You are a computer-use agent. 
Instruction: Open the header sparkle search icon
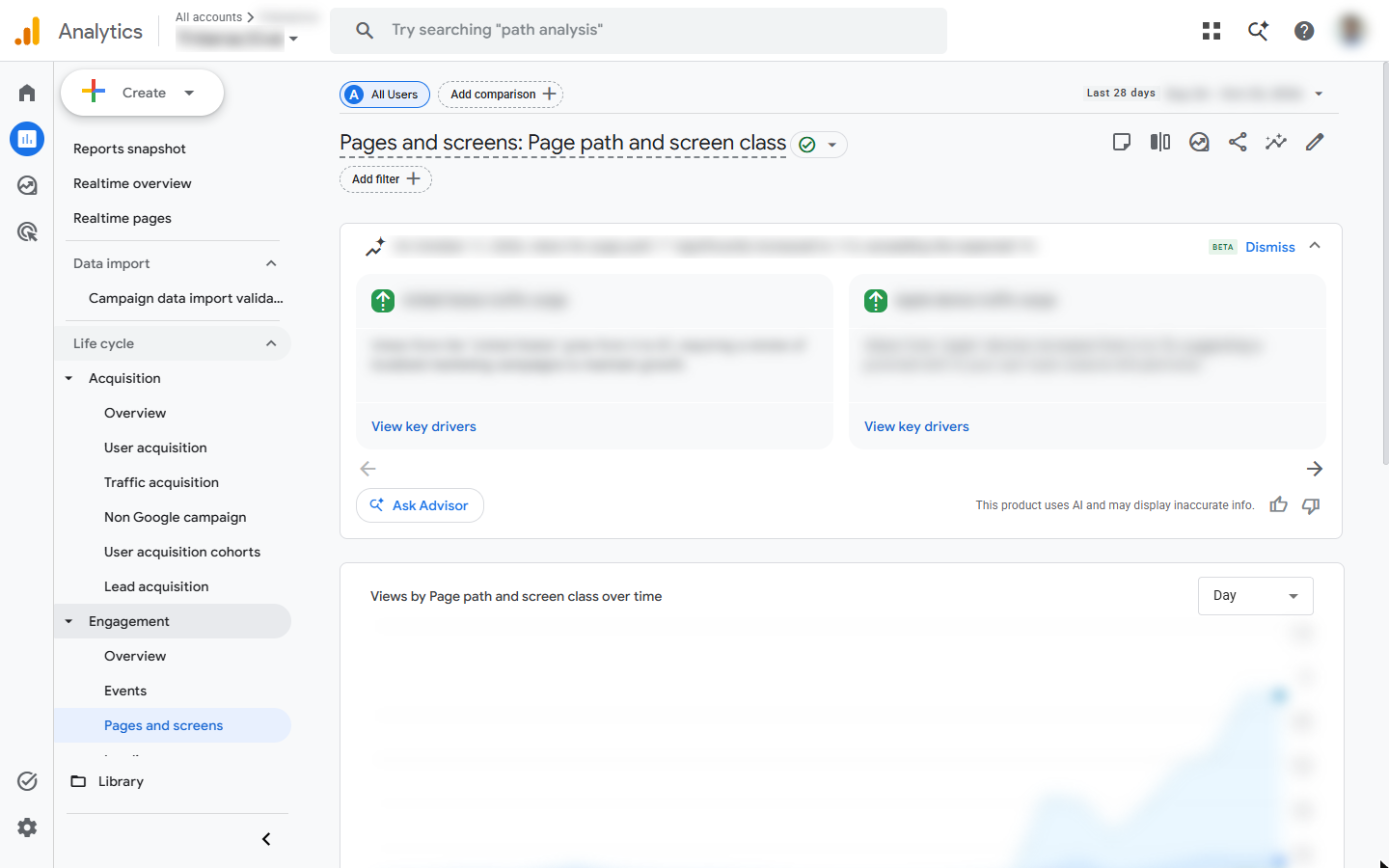tap(1258, 31)
